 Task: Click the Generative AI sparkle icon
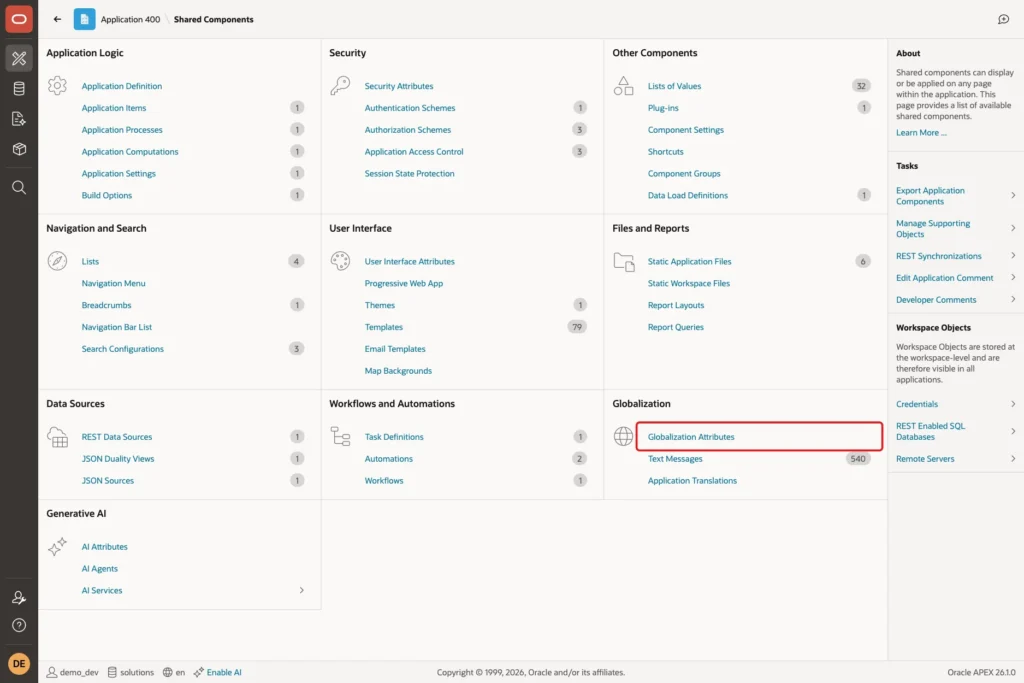pos(57,547)
